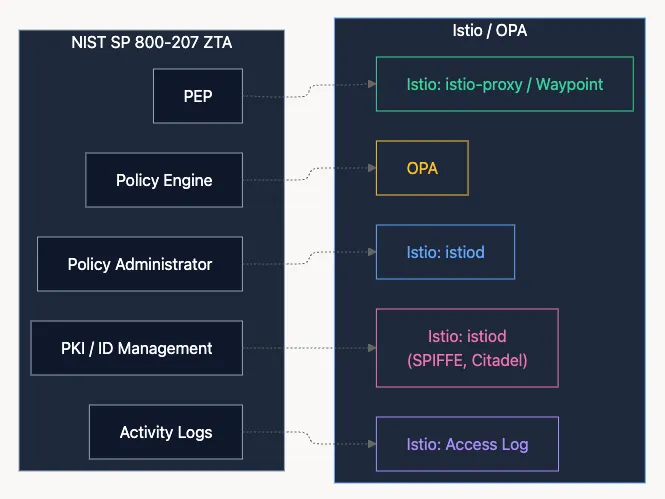Select the pink istiod (SPIFFE, Citadel) node

[466, 348]
